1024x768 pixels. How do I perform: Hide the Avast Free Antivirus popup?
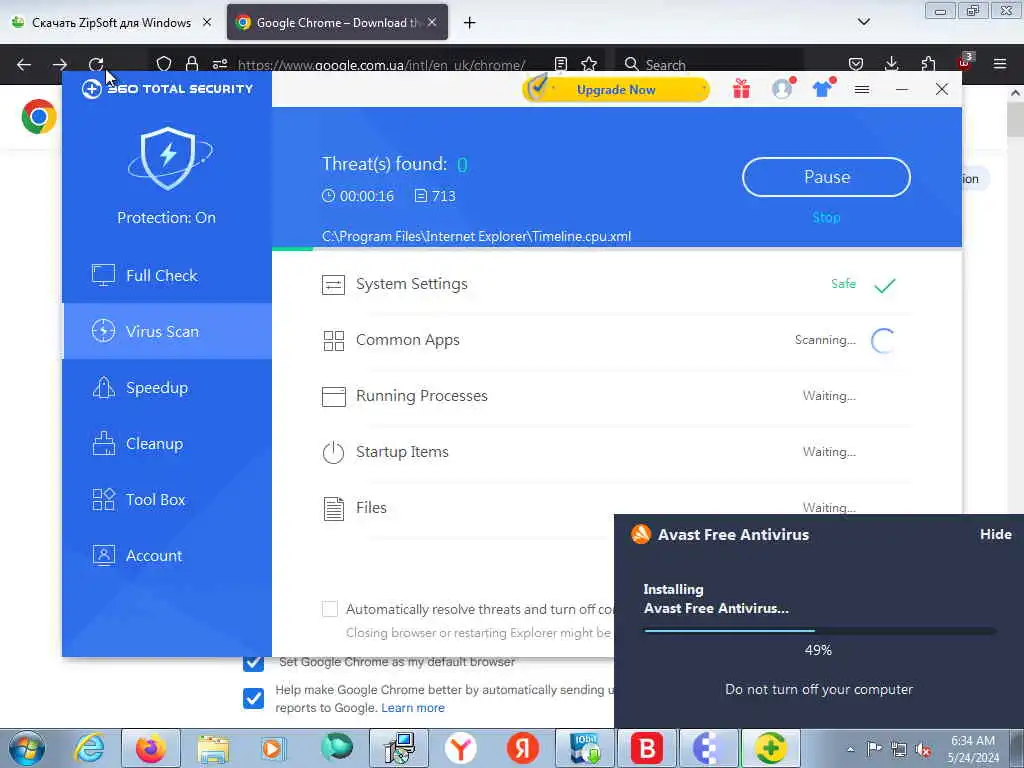click(x=995, y=534)
